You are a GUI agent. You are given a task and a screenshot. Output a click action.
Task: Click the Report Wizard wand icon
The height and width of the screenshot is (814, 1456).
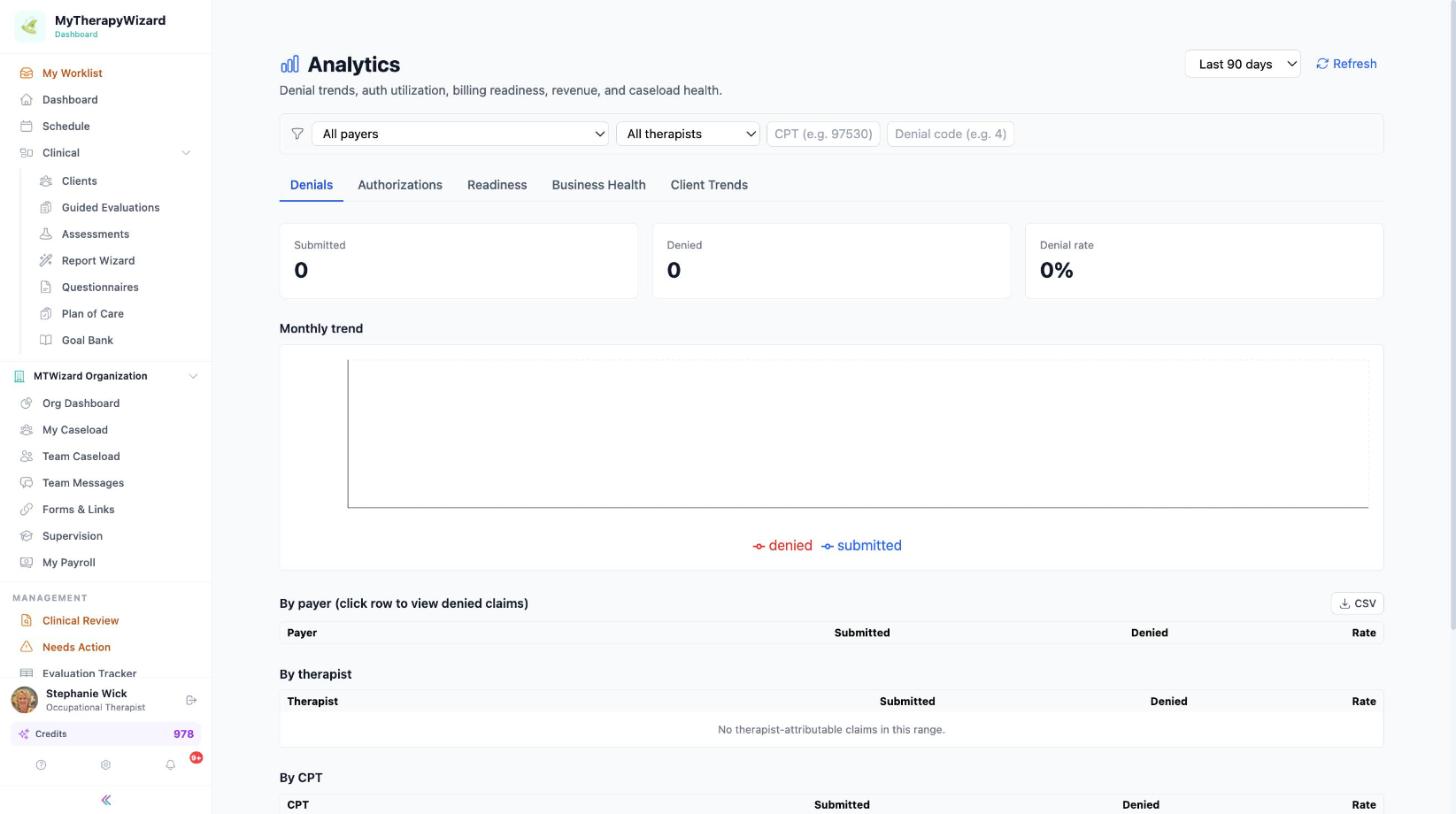click(46, 261)
